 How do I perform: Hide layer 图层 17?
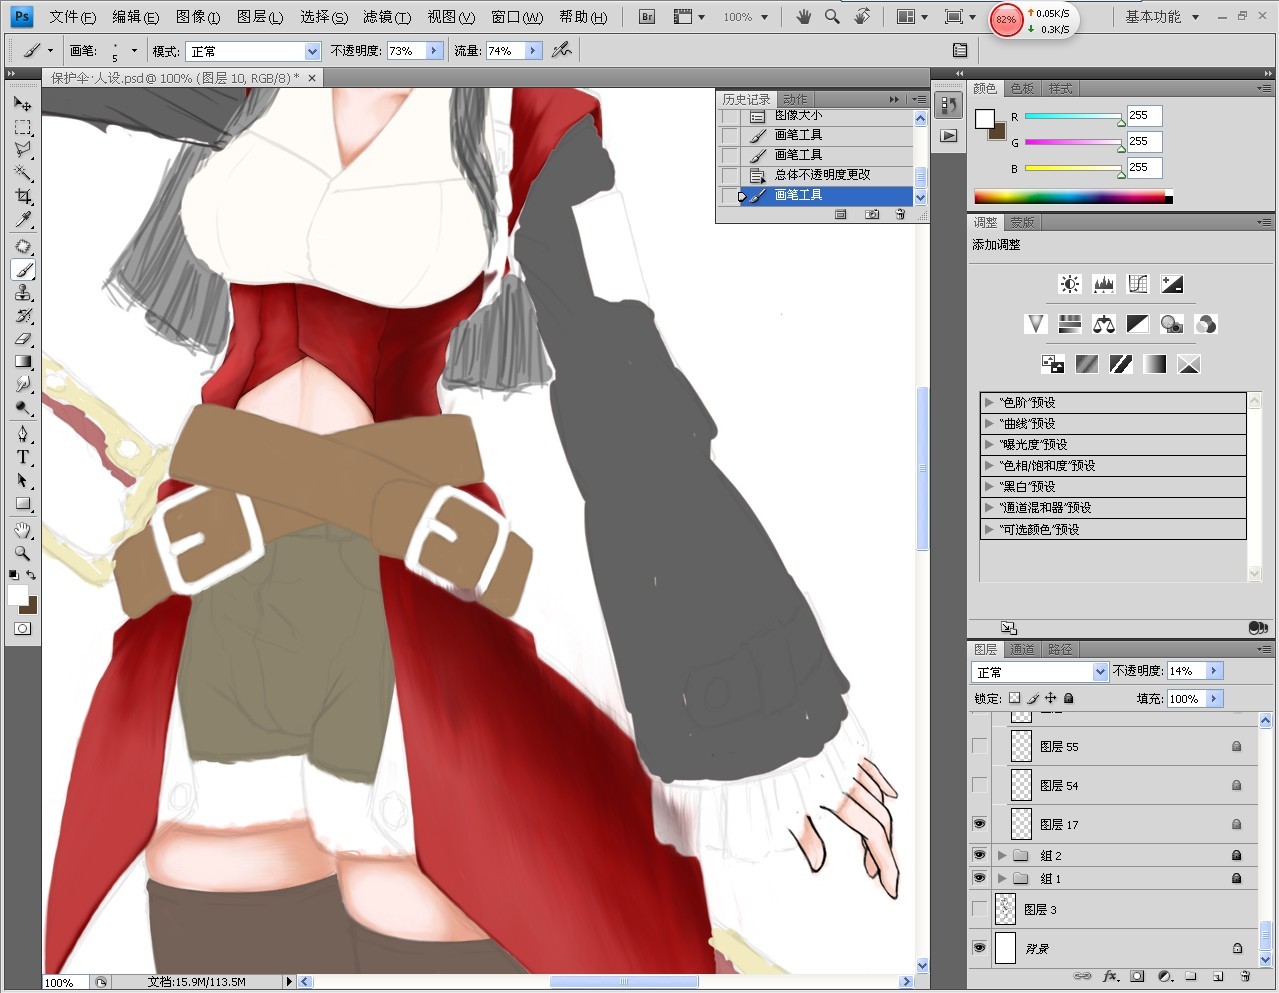pos(979,824)
